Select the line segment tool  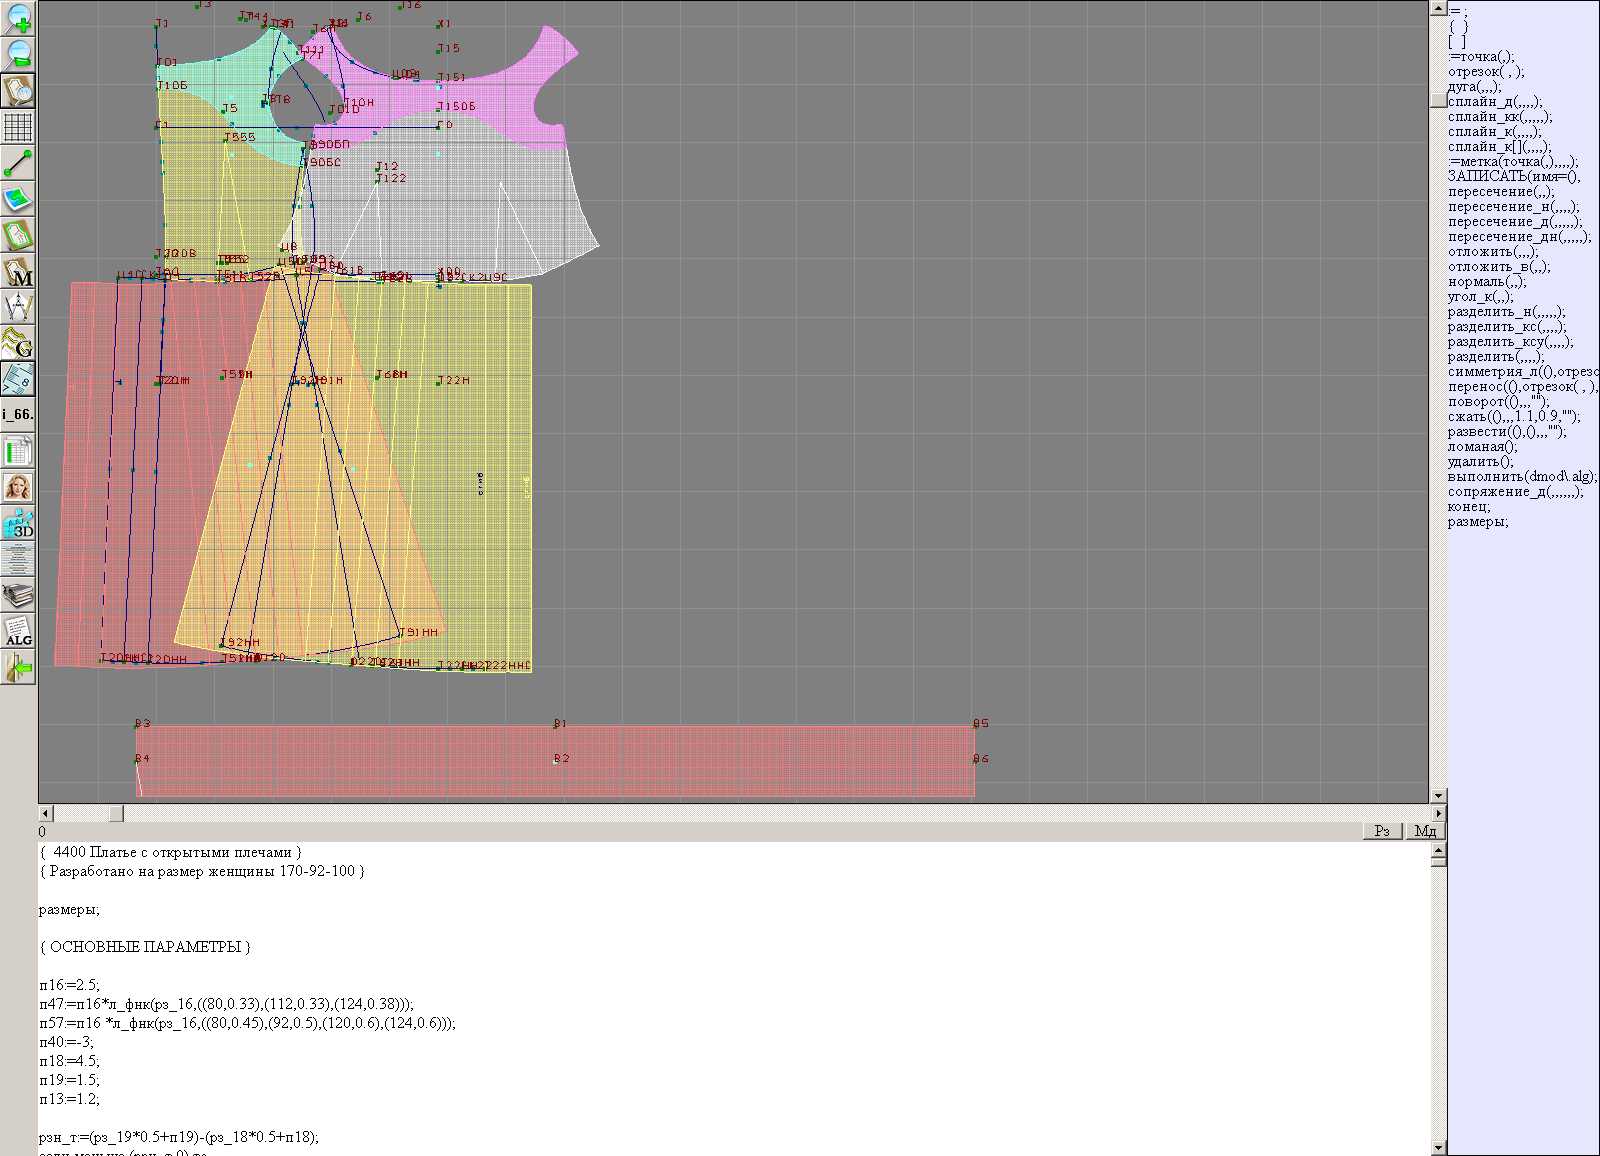pyautogui.click(x=18, y=163)
